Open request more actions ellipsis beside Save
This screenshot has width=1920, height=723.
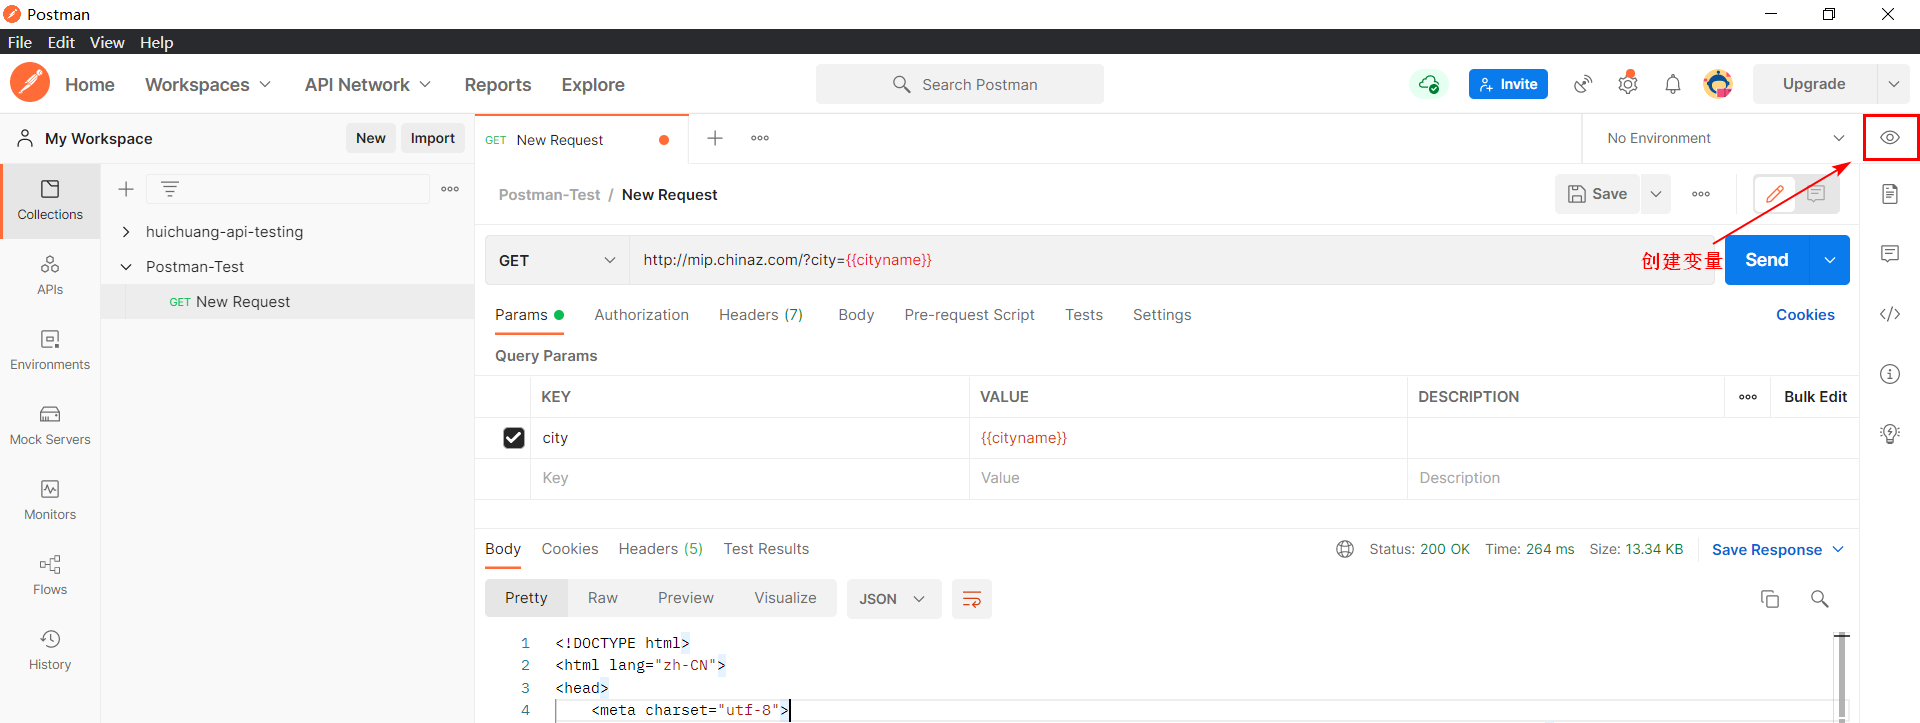pyautogui.click(x=1701, y=194)
